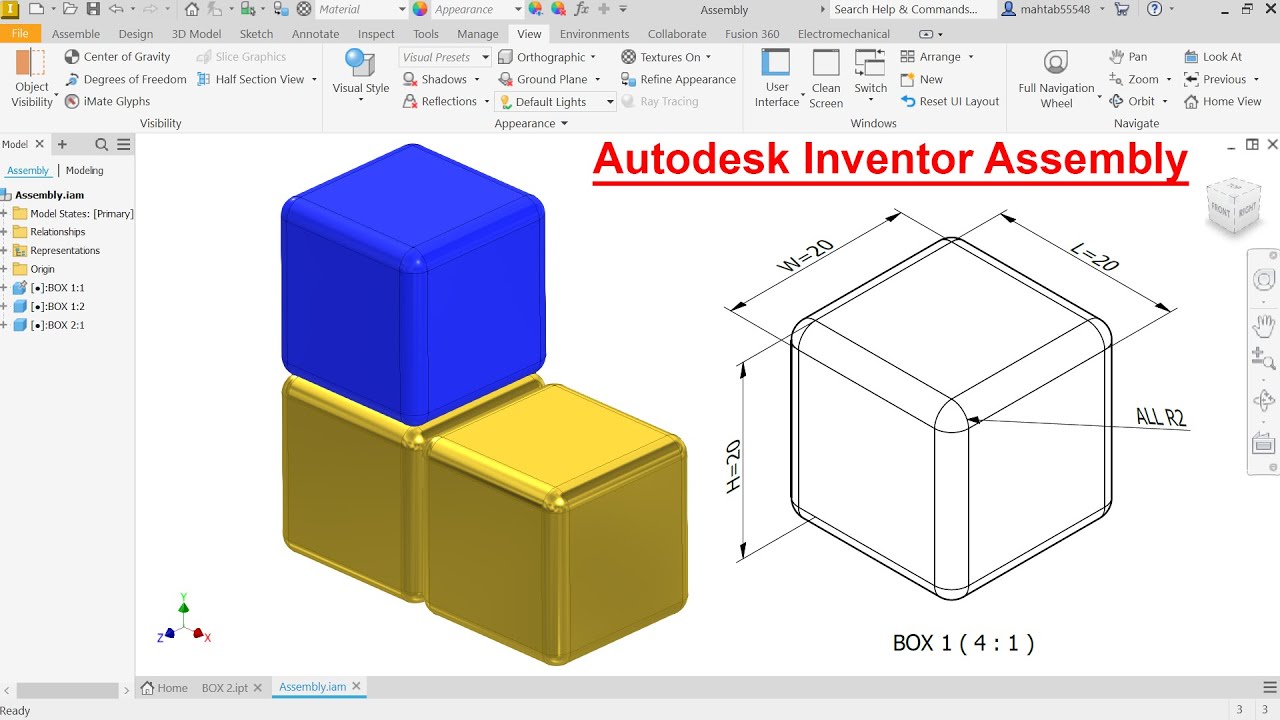The image size is (1280, 720).
Task: Click the Open file folder icon
Action: click(x=70, y=9)
